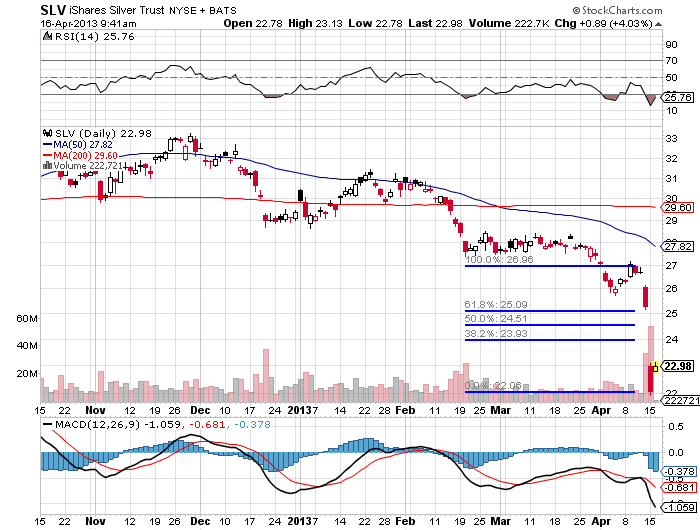Click the RSI(14) 25.76 indicator label
This screenshot has height=530, width=700.
(x=94, y=37)
